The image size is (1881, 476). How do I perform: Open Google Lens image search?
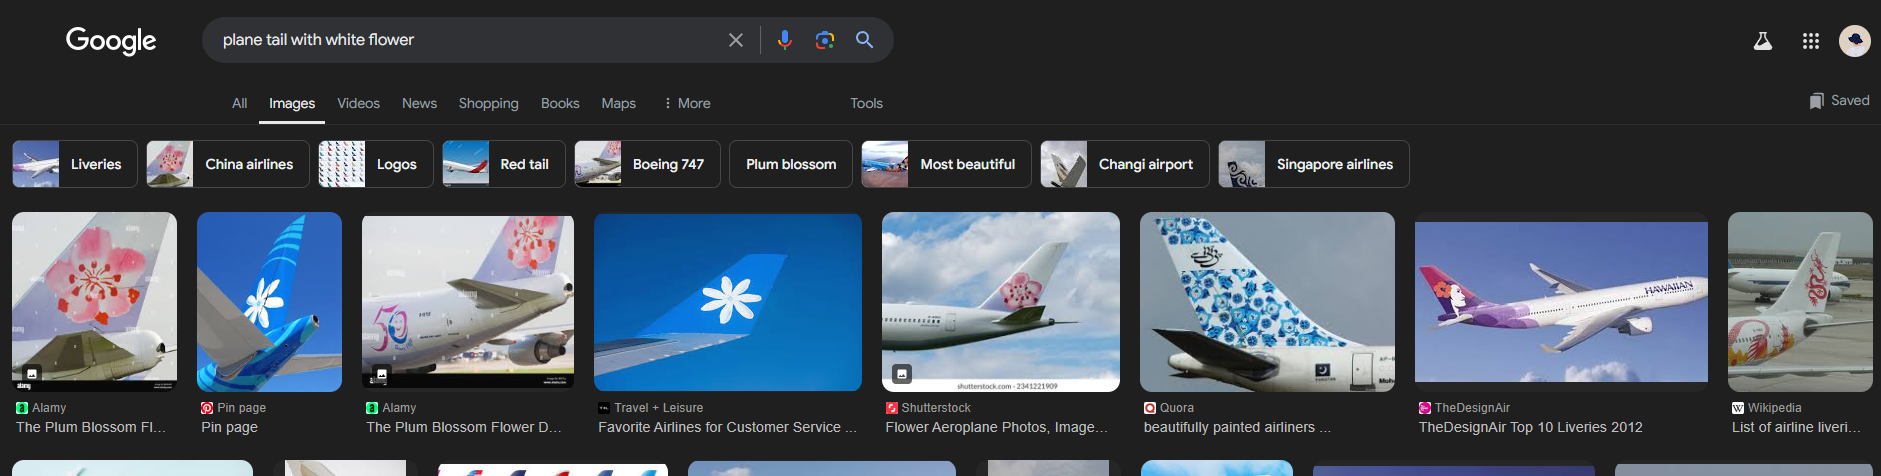click(824, 40)
